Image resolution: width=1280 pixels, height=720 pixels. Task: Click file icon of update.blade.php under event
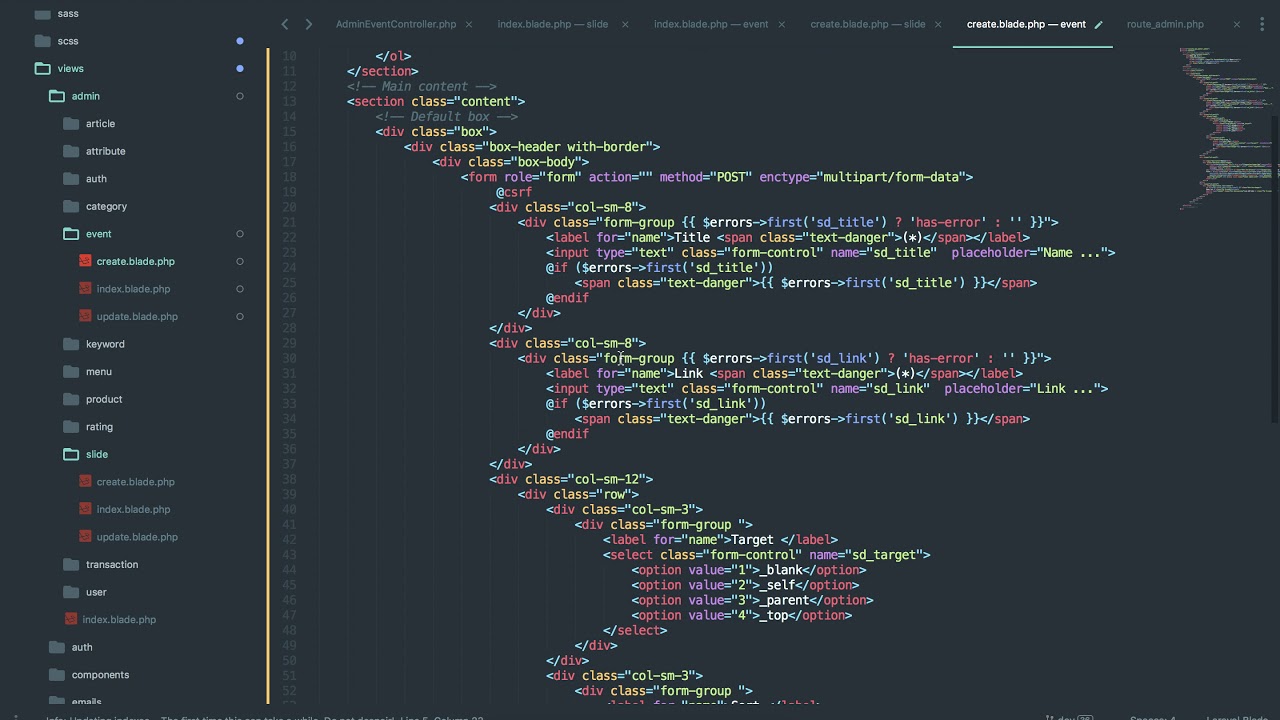(x=85, y=316)
